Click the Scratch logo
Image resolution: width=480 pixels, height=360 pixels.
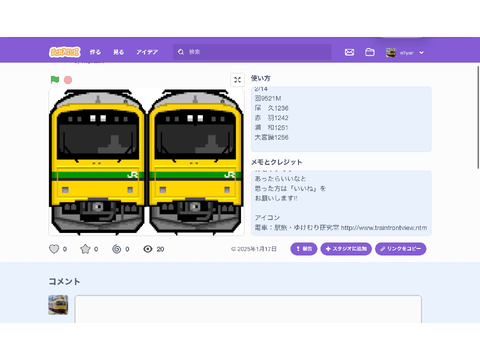65,52
